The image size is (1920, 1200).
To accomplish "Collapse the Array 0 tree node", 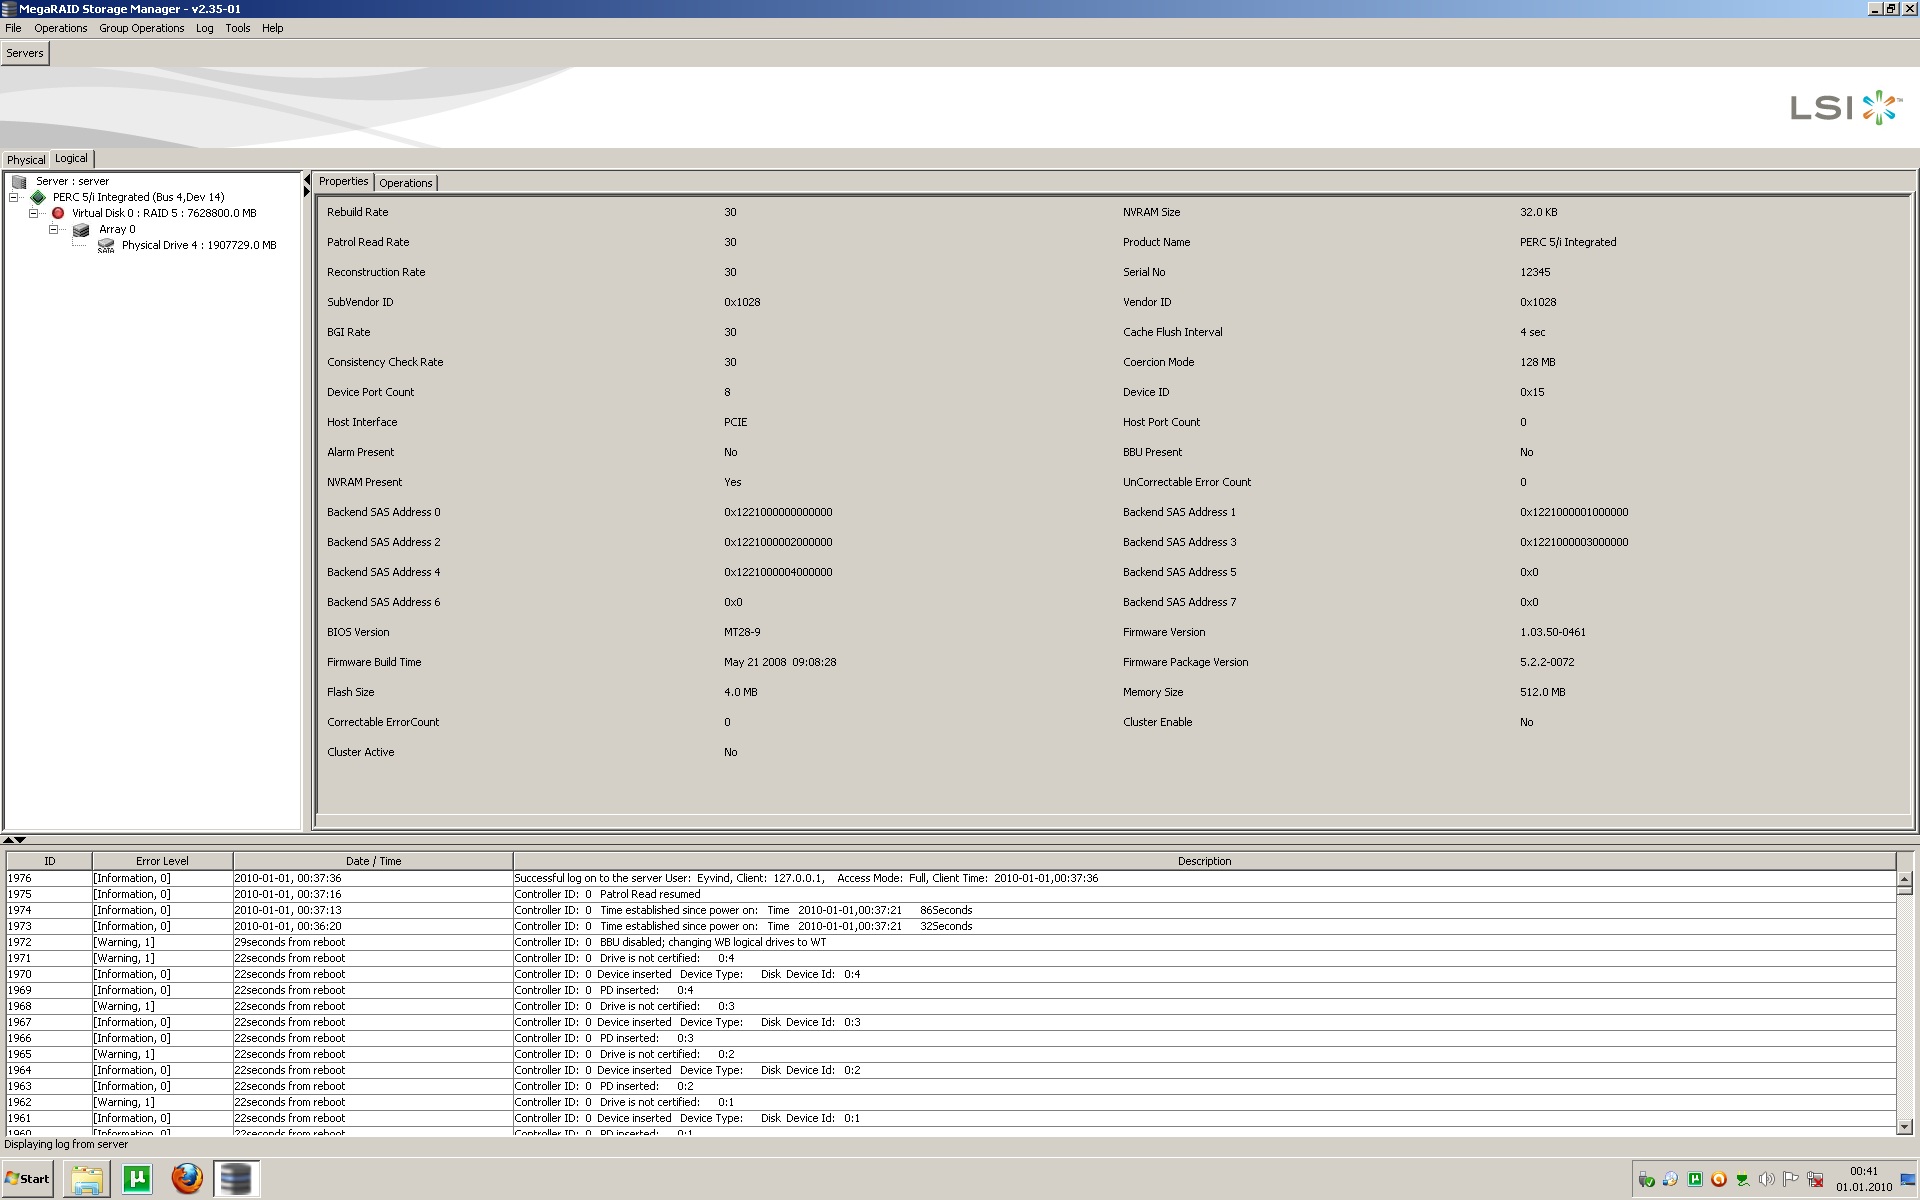I will (54, 230).
